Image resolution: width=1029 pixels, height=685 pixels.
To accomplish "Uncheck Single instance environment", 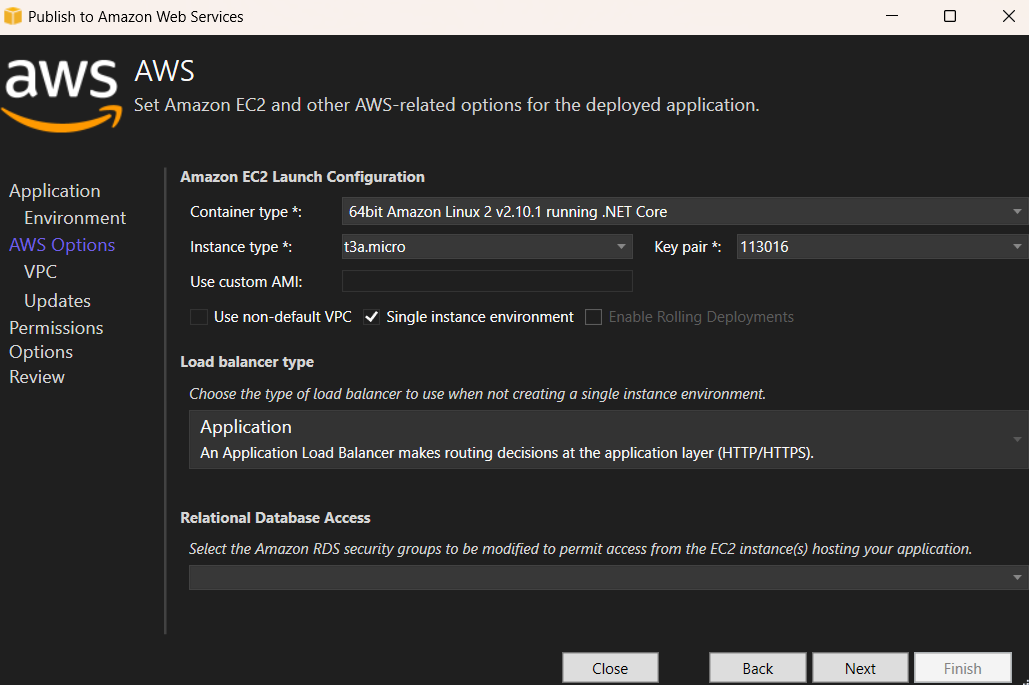I will click(x=371, y=317).
